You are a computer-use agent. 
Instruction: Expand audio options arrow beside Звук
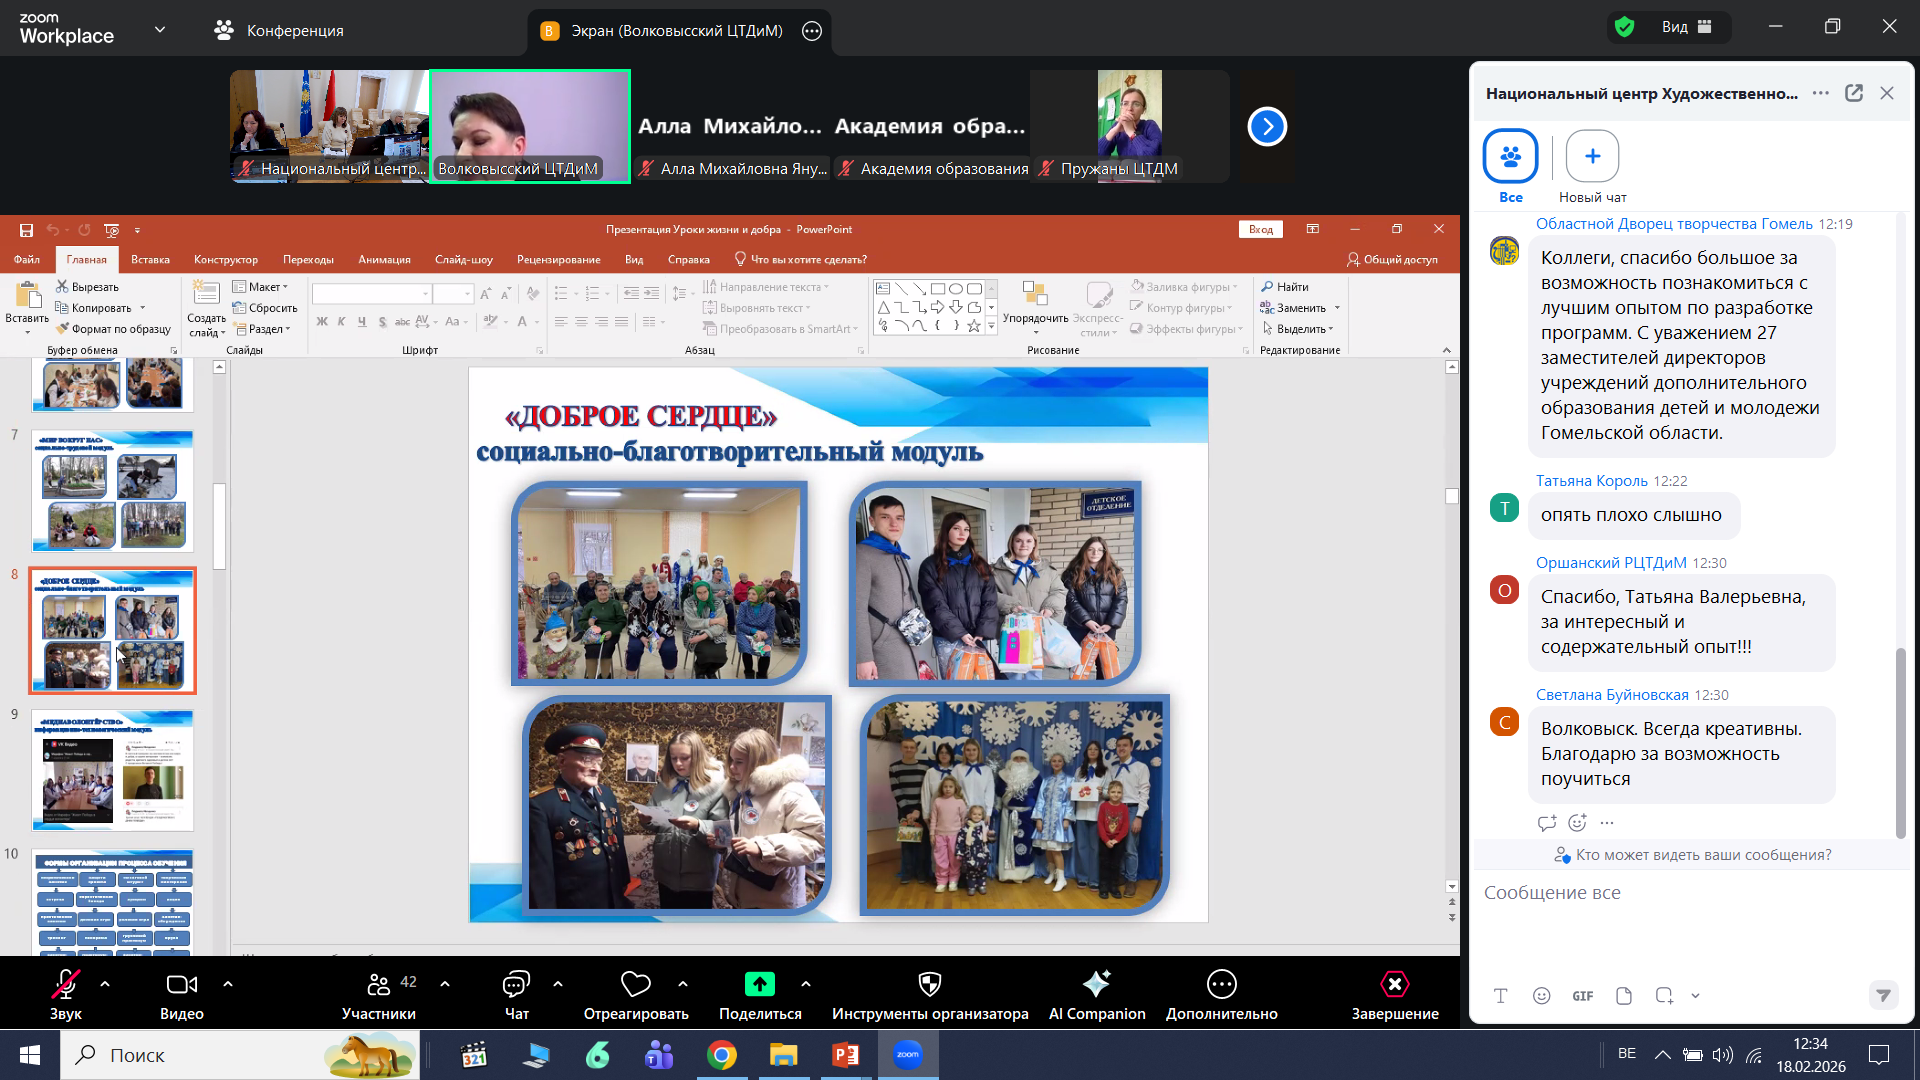tap(105, 984)
